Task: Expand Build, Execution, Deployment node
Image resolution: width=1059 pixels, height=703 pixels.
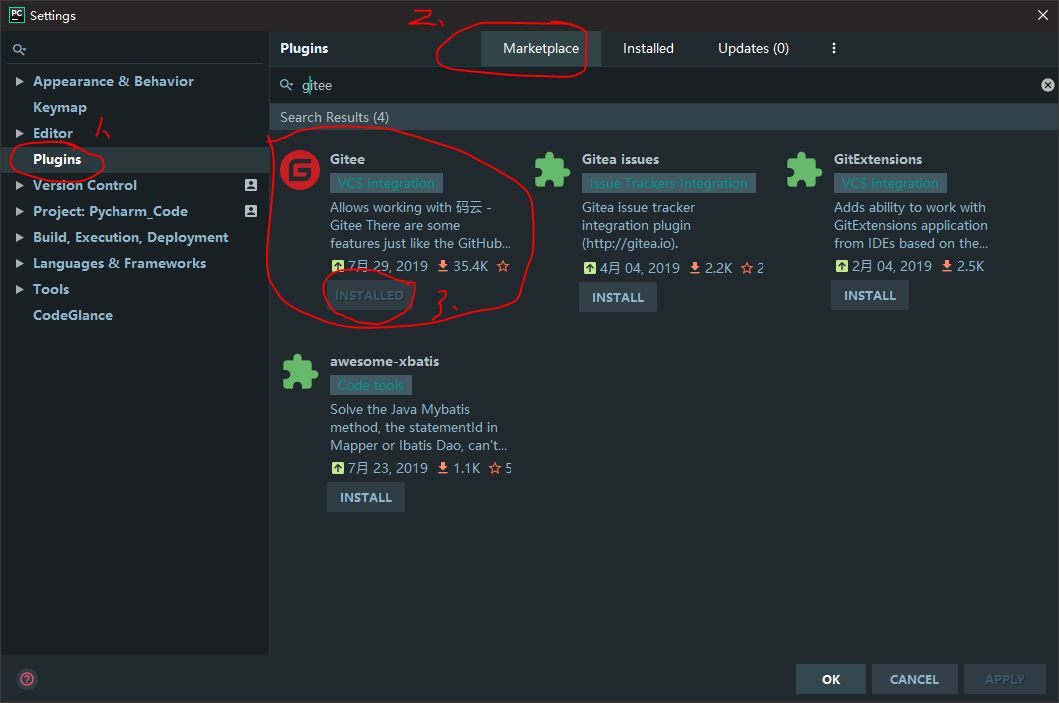Action: (x=20, y=237)
